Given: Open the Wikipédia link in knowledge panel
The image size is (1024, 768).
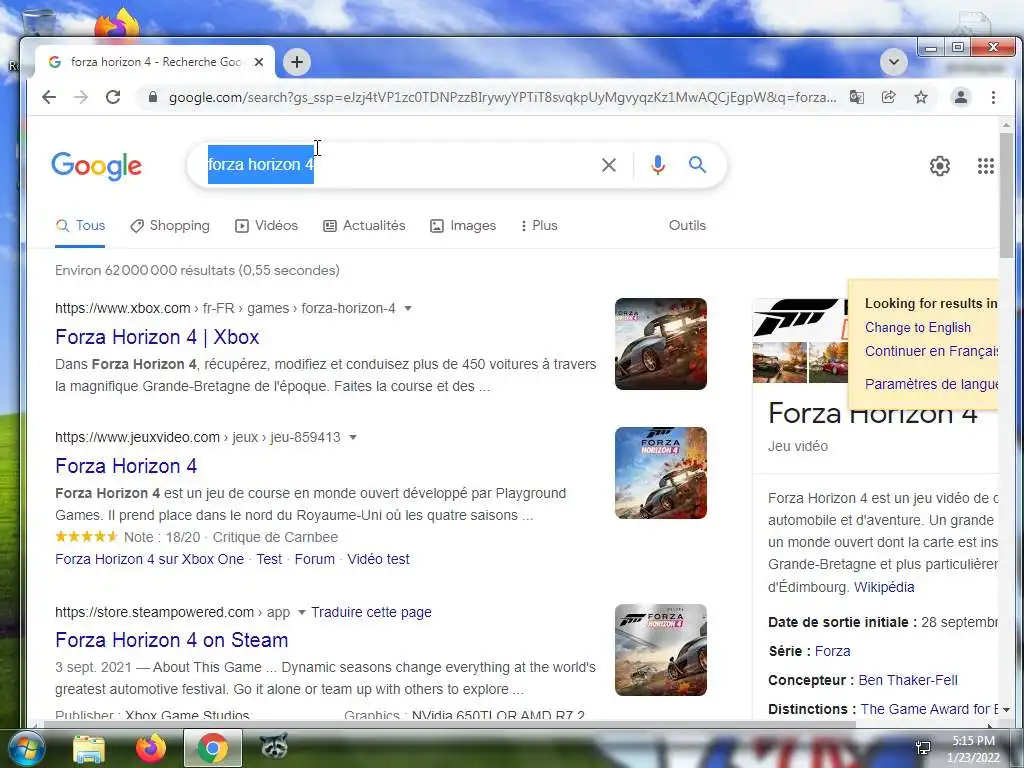Looking at the screenshot, I should click(884, 587).
